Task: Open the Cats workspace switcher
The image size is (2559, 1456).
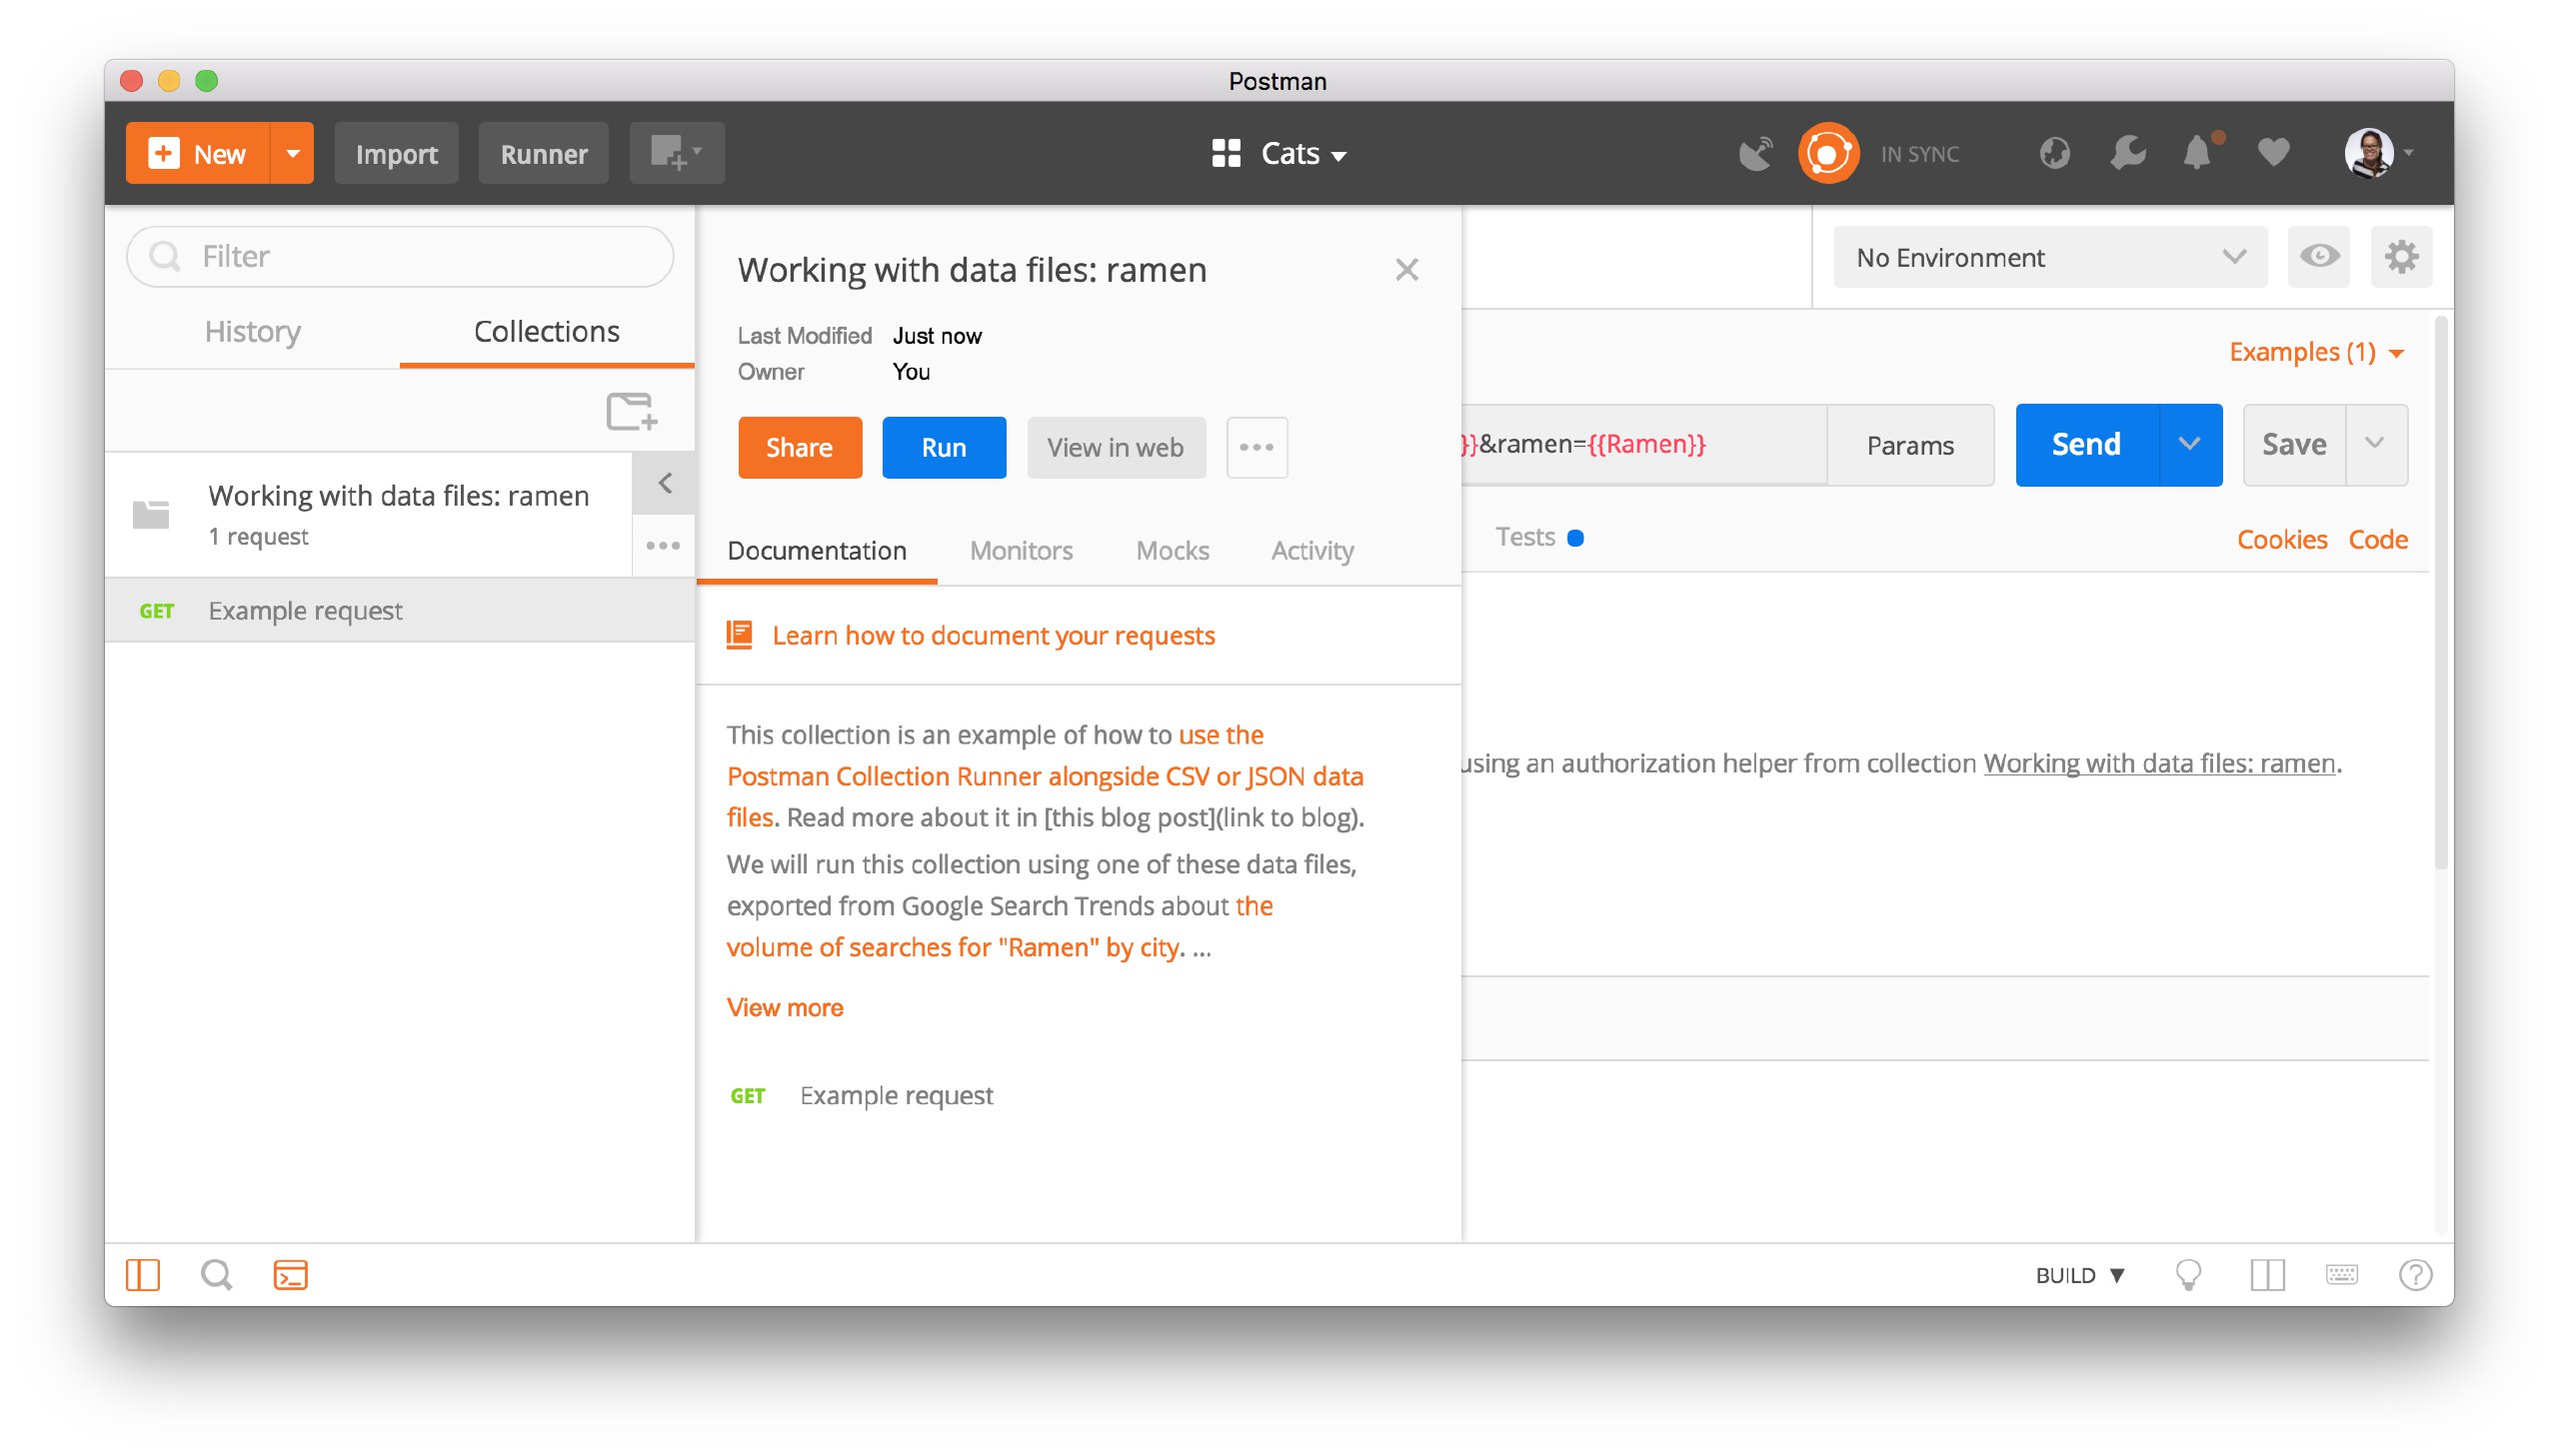Action: point(1279,153)
